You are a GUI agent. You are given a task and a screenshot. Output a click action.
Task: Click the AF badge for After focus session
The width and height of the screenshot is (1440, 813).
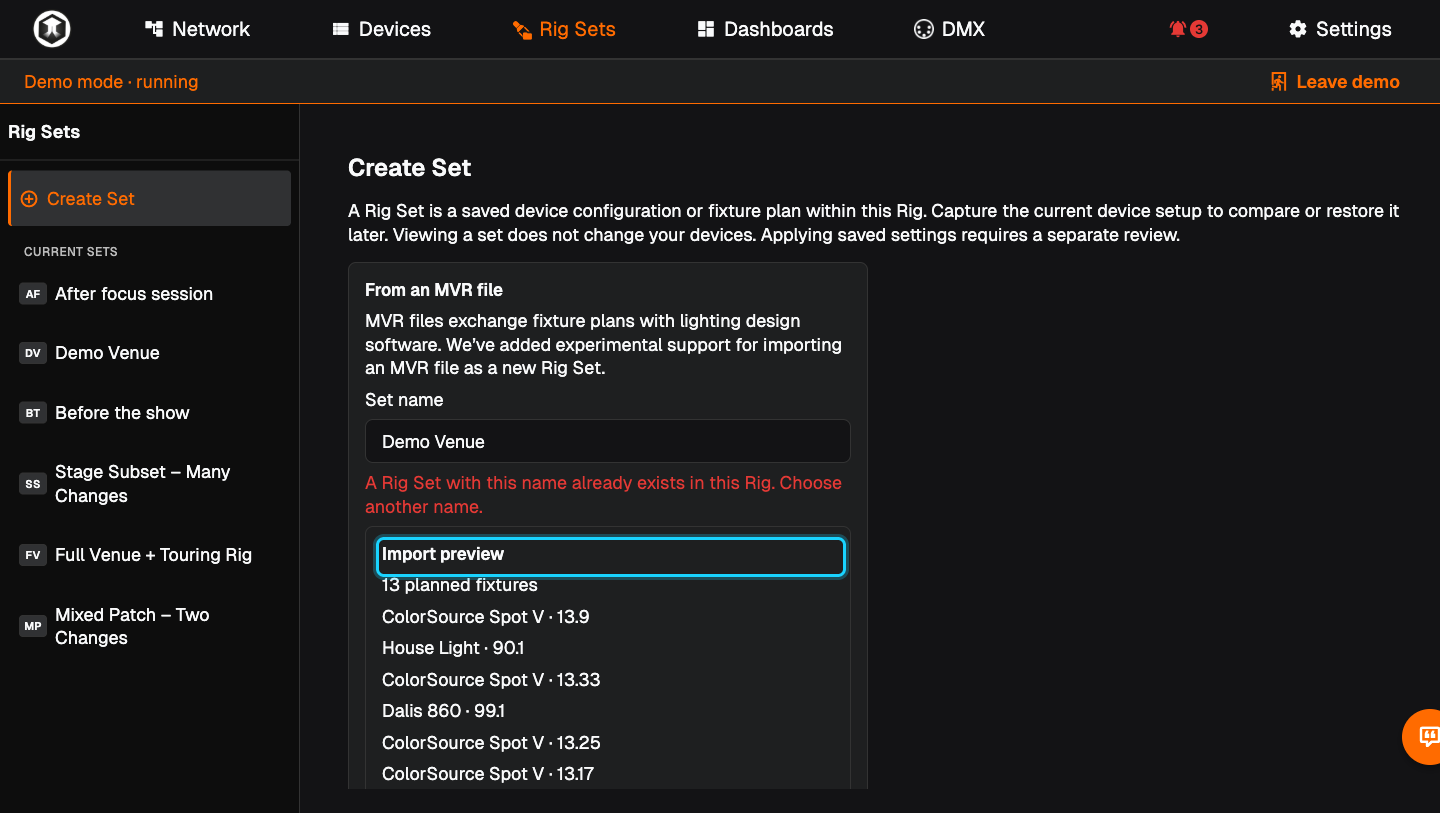pyautogui.click(x=33, y=294)
